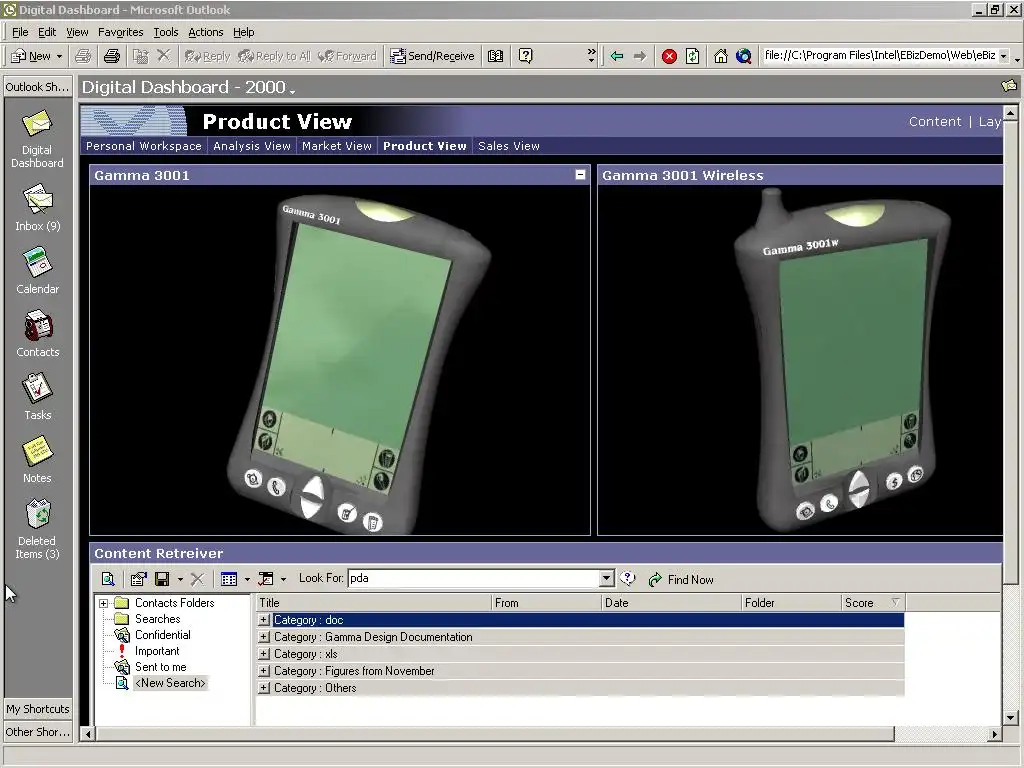Screen dimensions: 1024x768
Task: Open the address bar dropdown
Action: [1004, 56]
